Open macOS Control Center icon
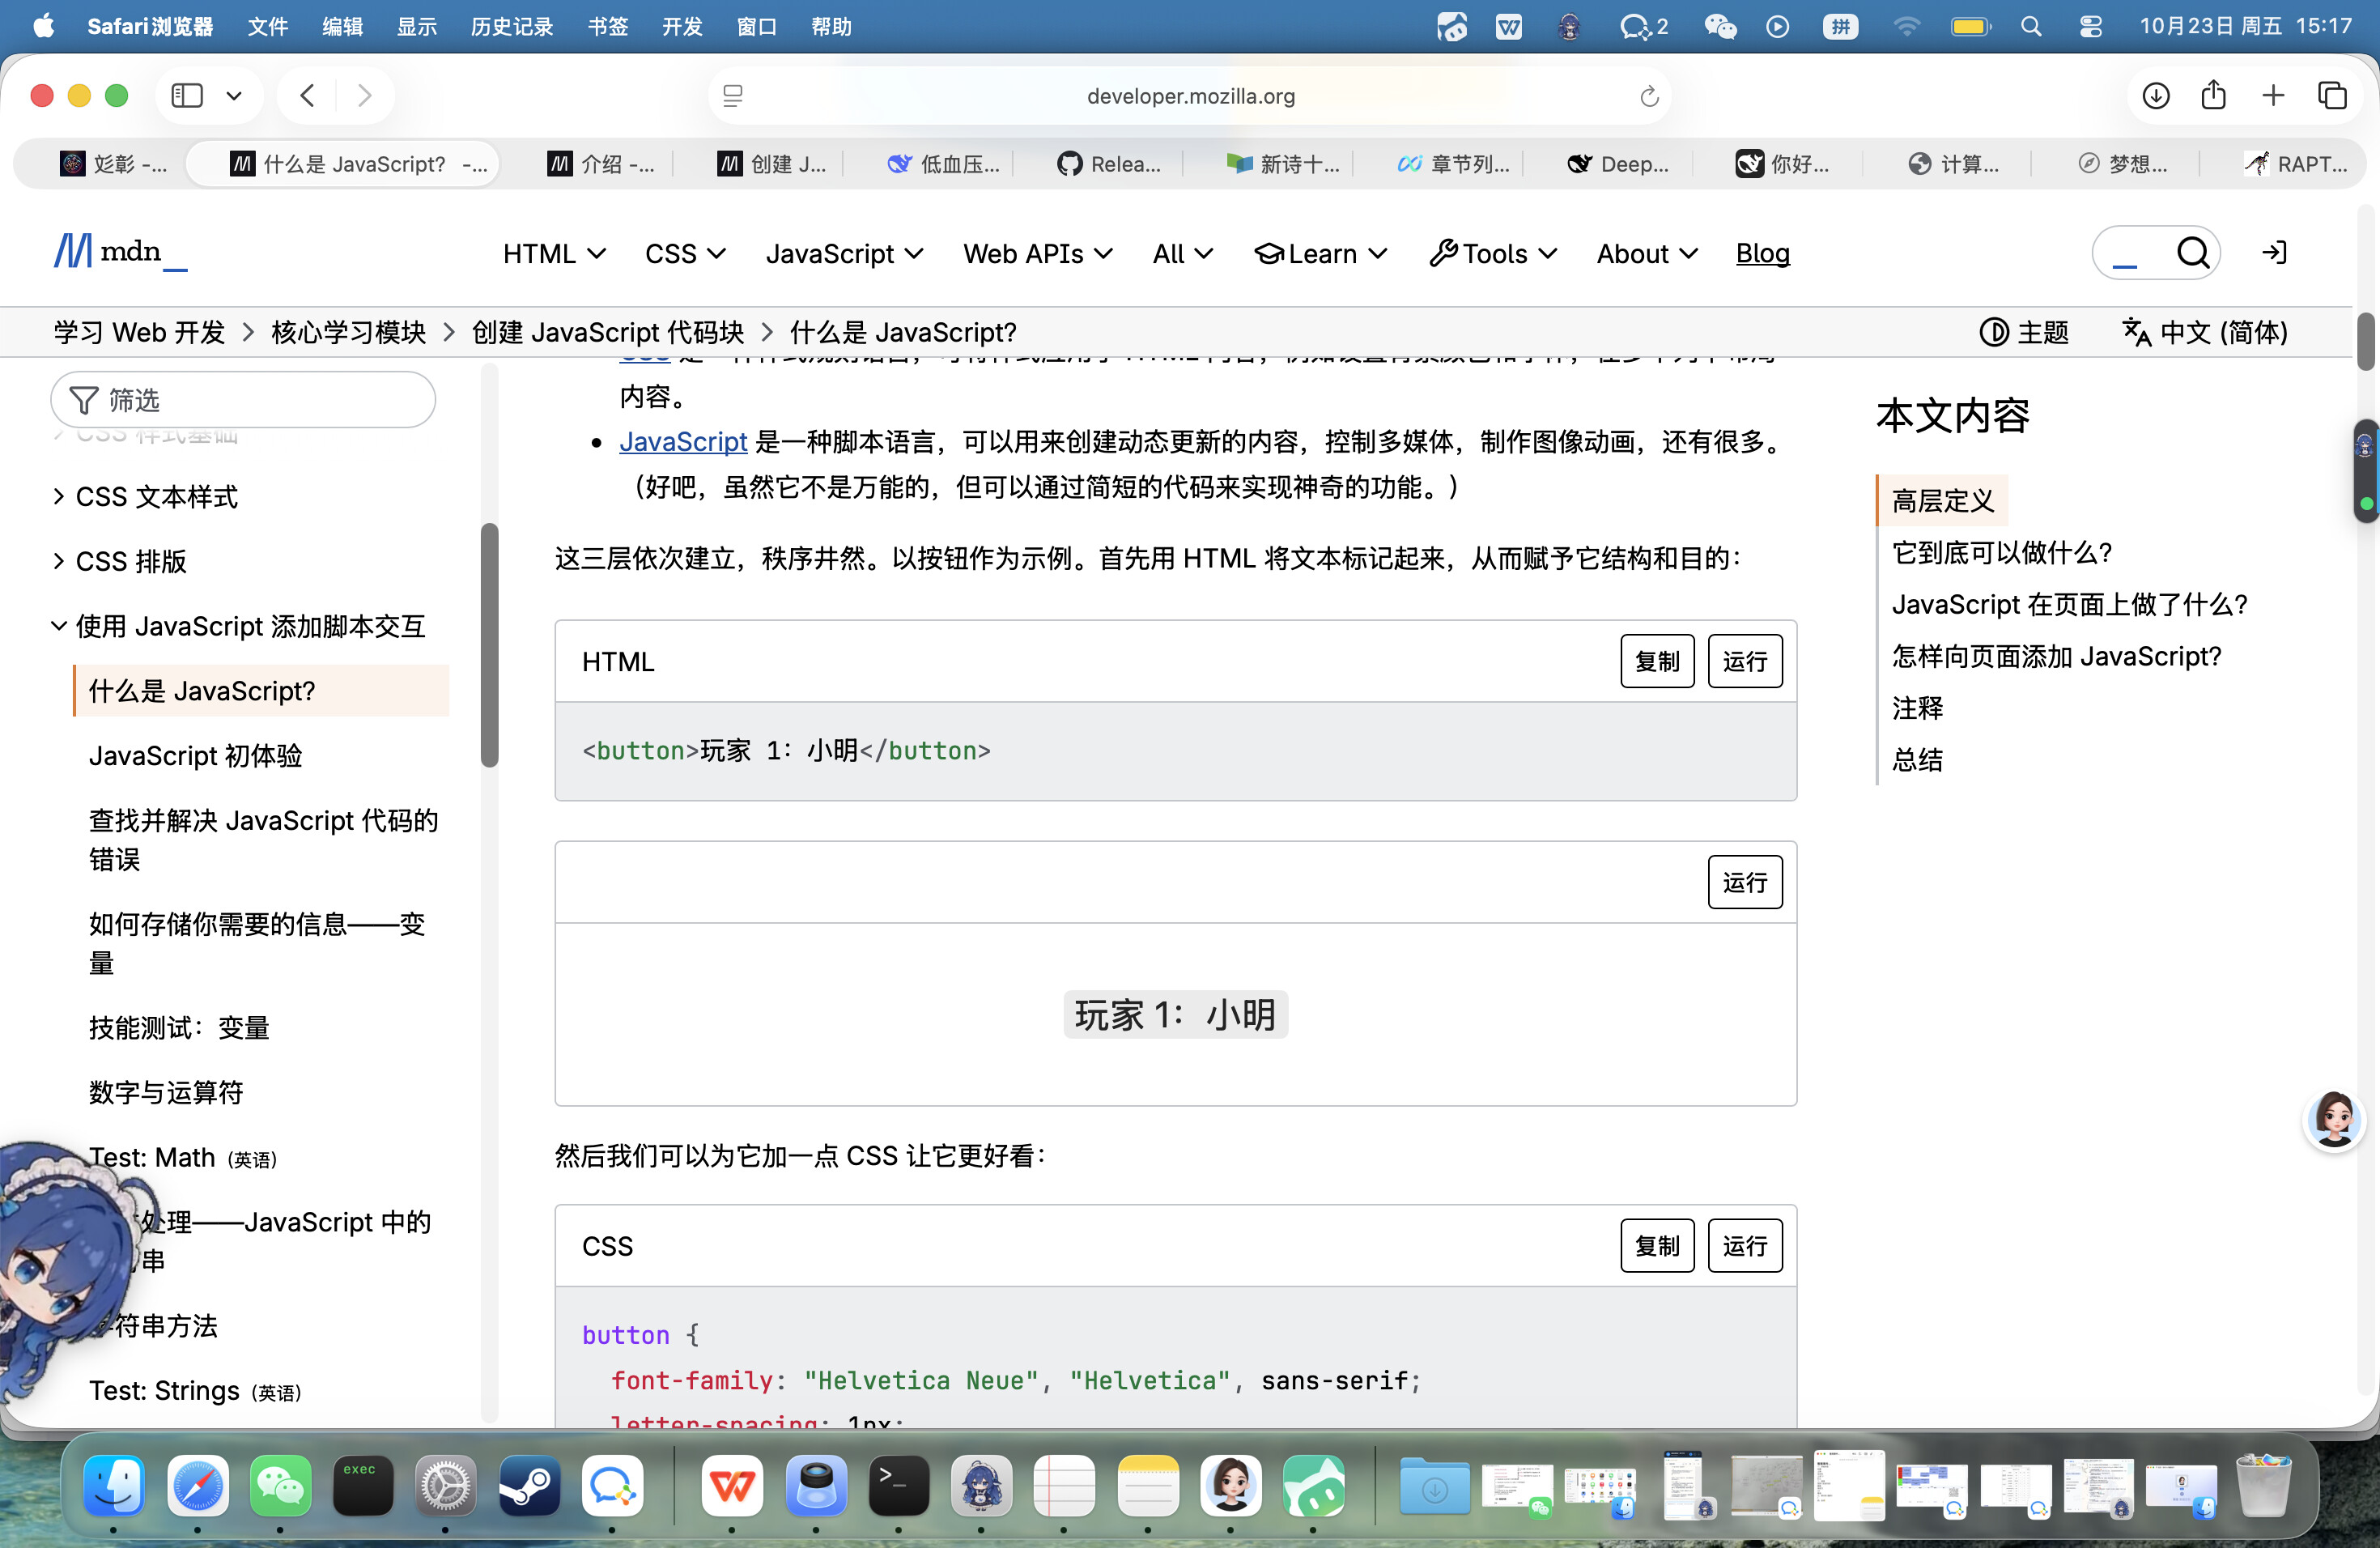Screen dimensions: 2380x1548 coord(2090,27)
